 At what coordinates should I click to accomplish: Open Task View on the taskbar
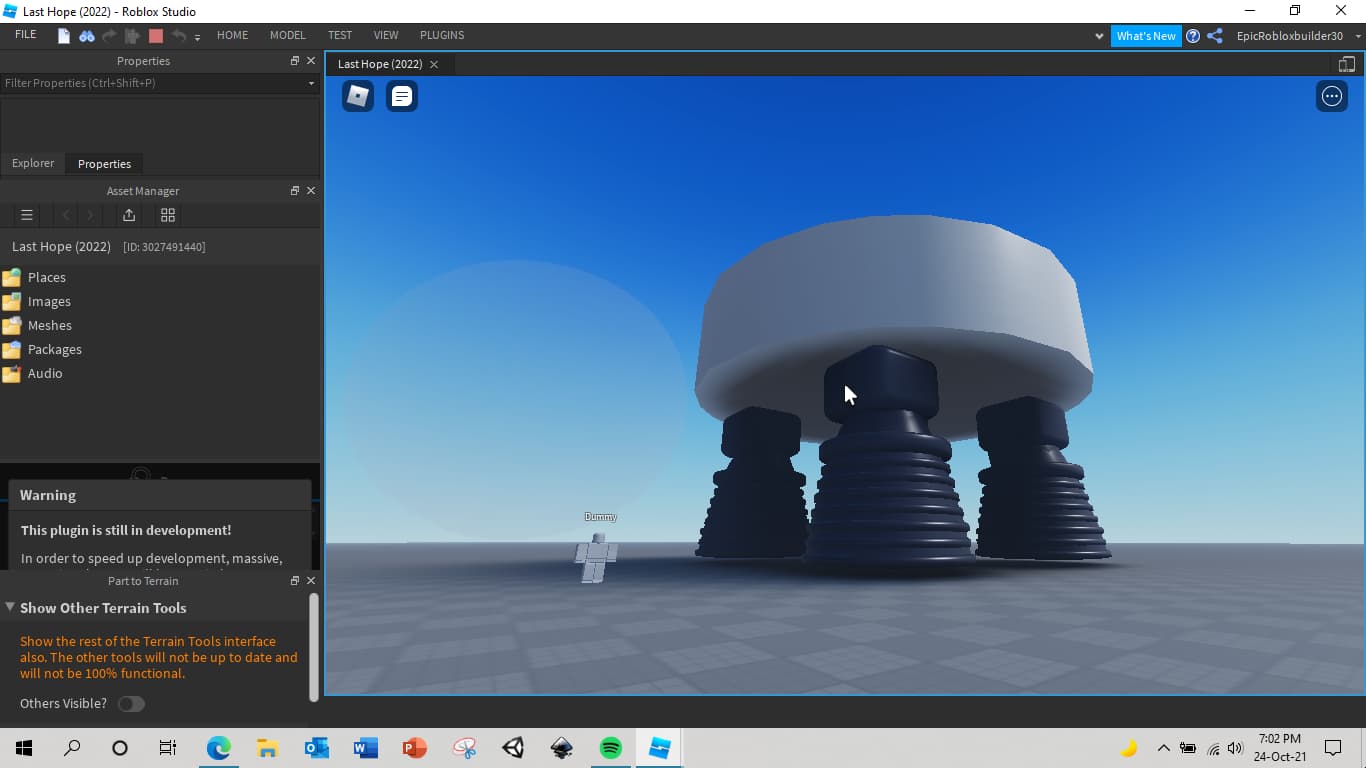[x=168, y=748]
